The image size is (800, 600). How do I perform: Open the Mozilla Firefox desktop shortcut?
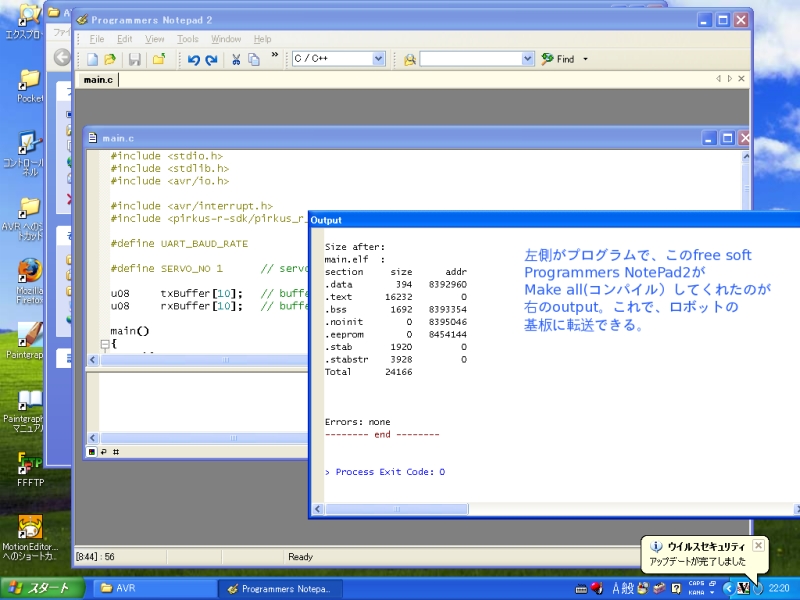[x=29, y=282]
